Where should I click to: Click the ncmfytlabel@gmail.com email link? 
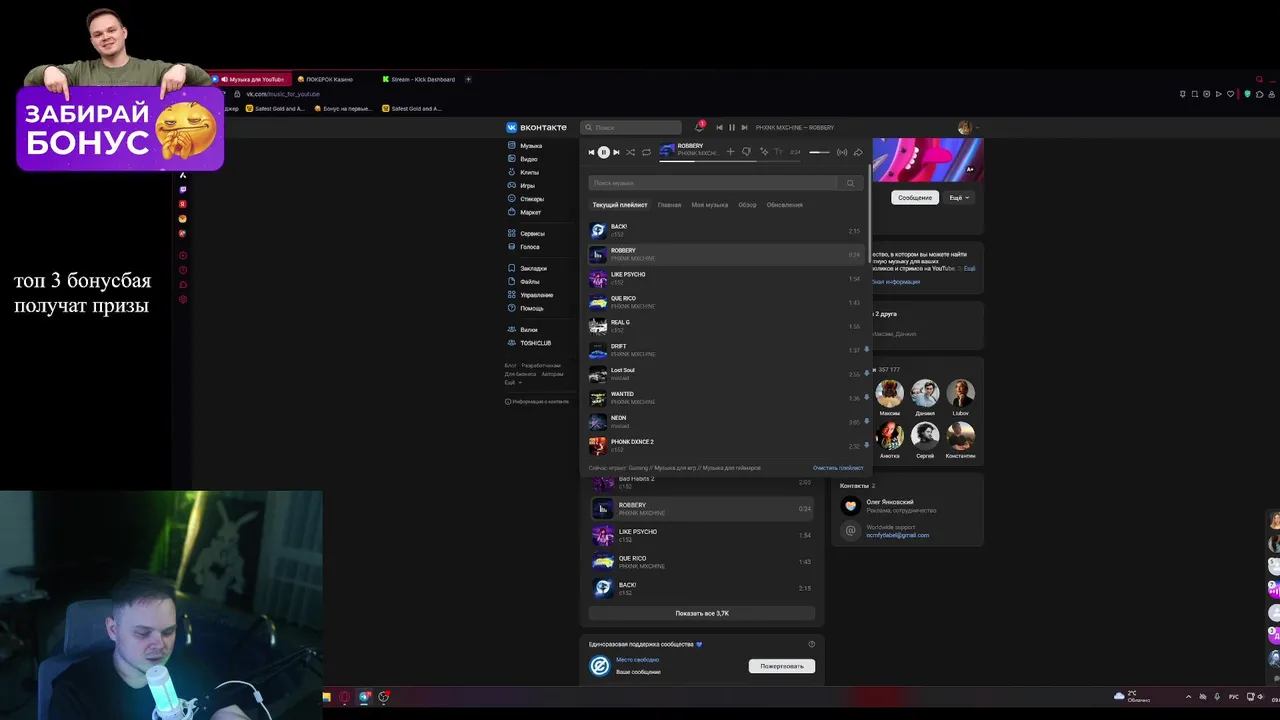897,535
